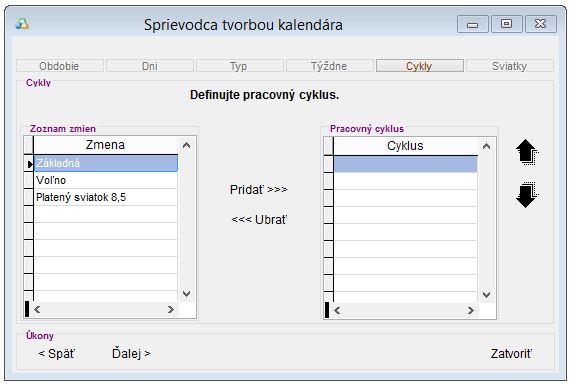Select the Voľno row in list
This screenshot has width=570, height=384.
(x=105, y=180)
